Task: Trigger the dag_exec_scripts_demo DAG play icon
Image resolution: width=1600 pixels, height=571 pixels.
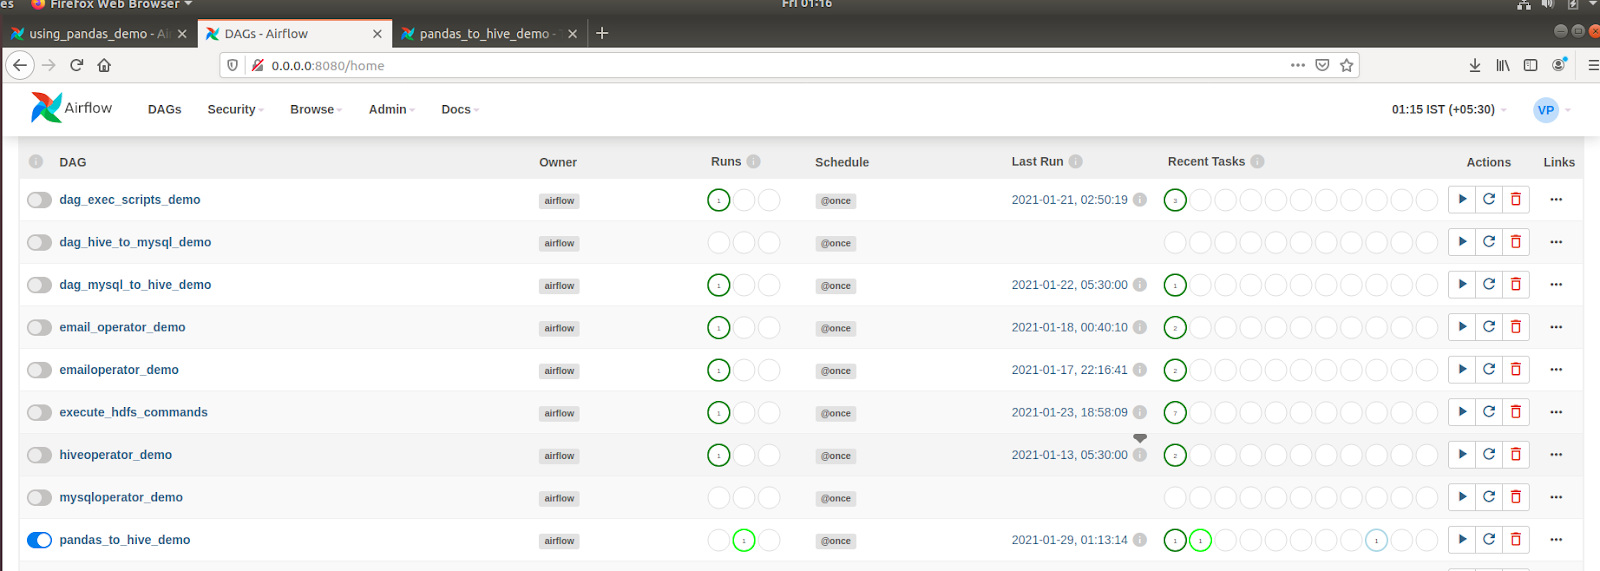Action: pyautogui.click(x=1462, y=200)
